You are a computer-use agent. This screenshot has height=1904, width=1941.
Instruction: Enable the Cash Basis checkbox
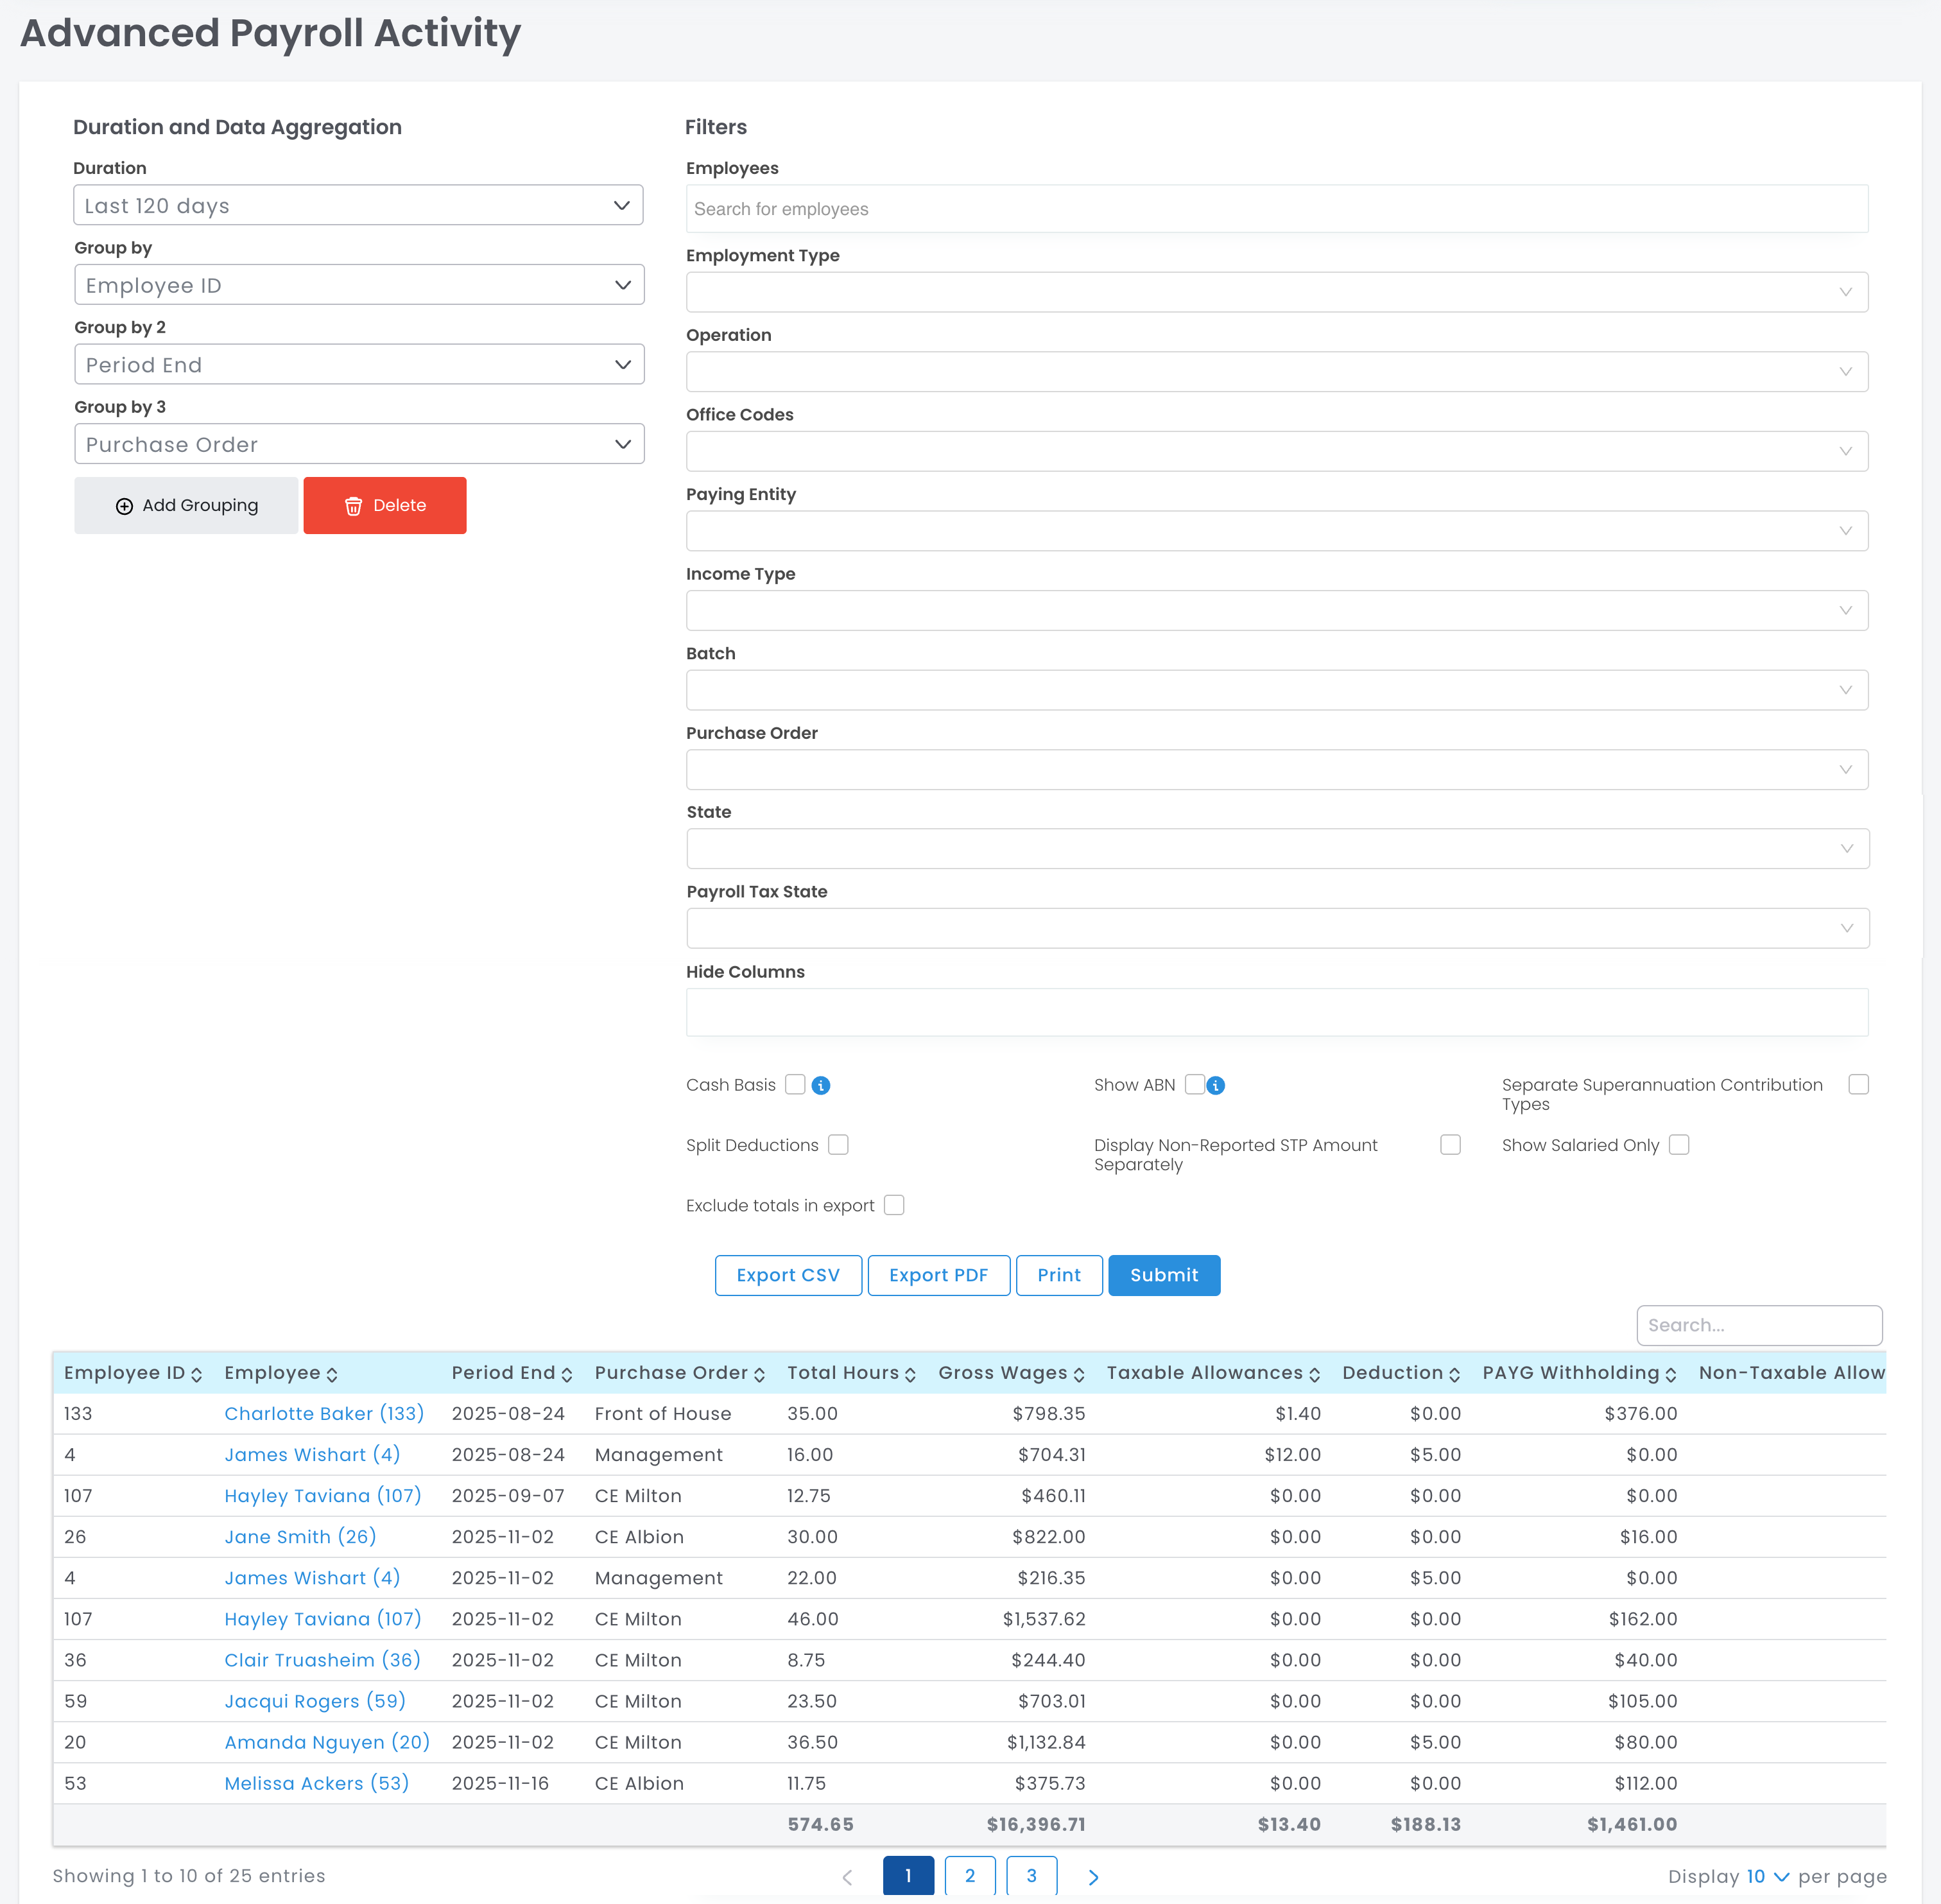pyautogui.click(x=795, y=1084)
